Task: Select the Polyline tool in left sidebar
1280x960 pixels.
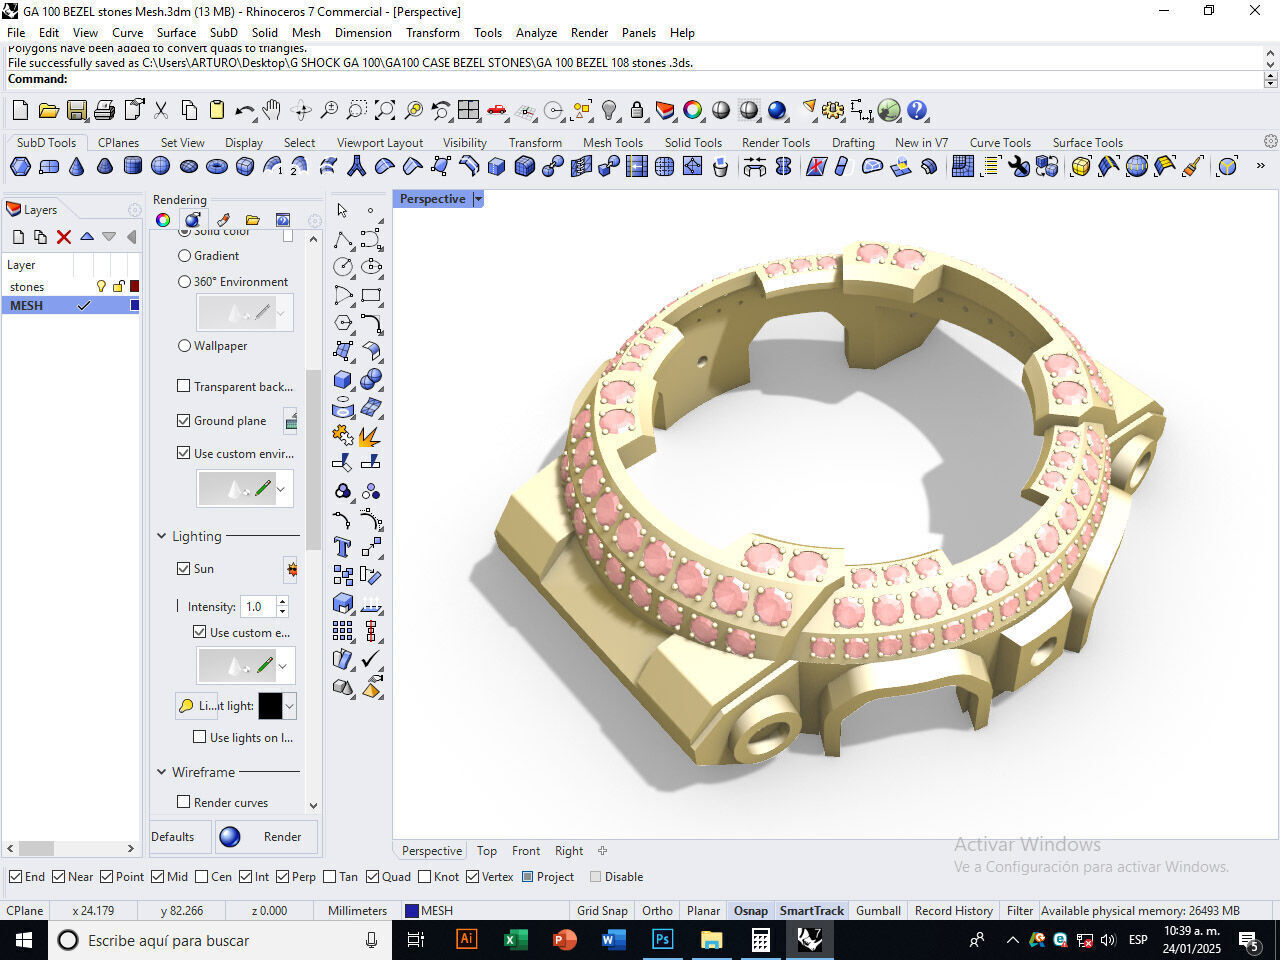Action: pos(343,239)
